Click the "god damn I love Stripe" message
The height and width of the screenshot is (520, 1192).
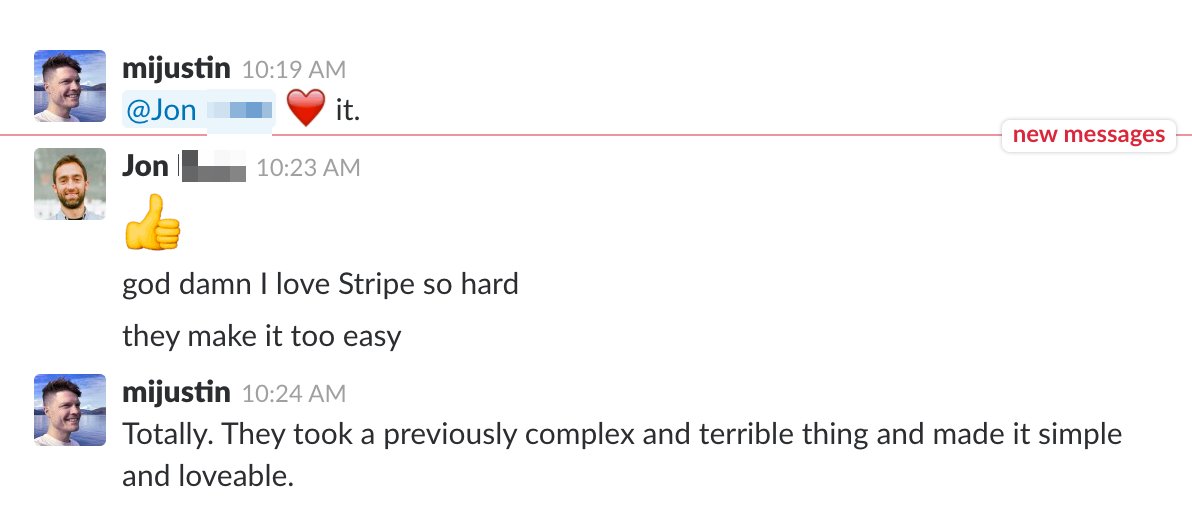[x=320, y=284]
